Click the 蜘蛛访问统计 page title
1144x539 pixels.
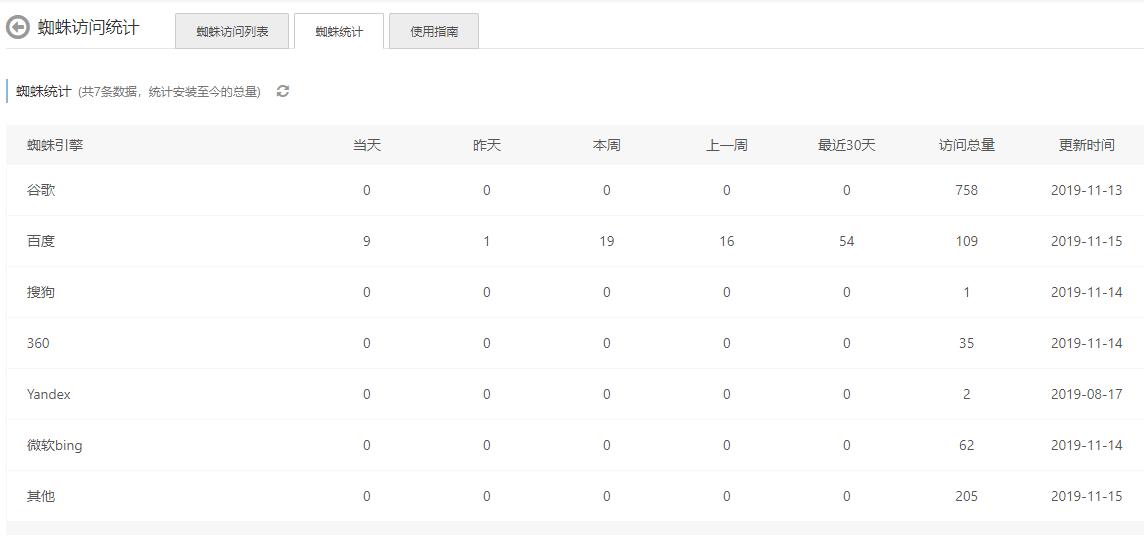click(x=88, y=28)
